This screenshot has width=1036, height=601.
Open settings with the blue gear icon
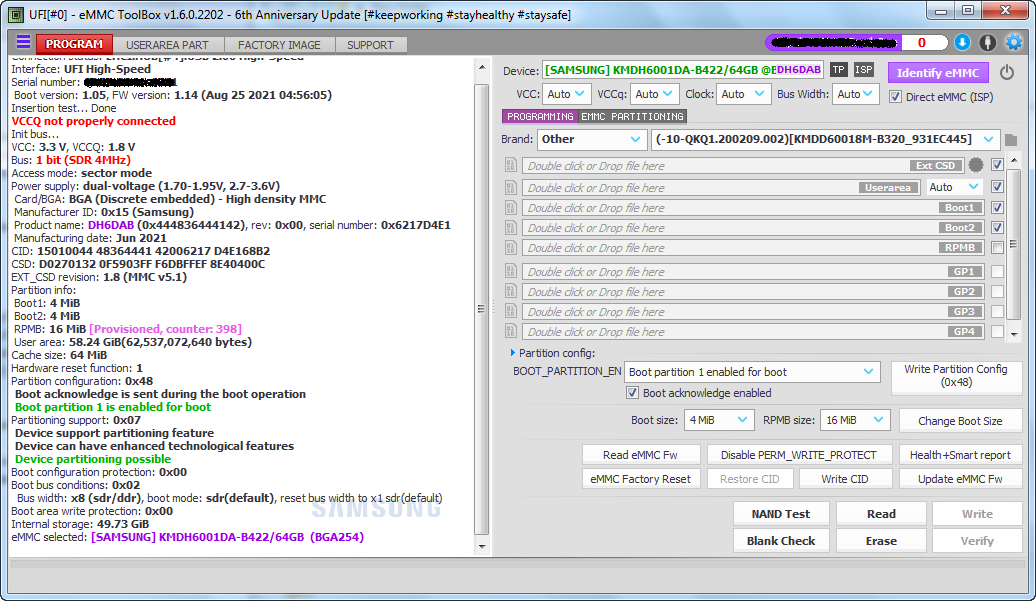tap(1014, 43)
